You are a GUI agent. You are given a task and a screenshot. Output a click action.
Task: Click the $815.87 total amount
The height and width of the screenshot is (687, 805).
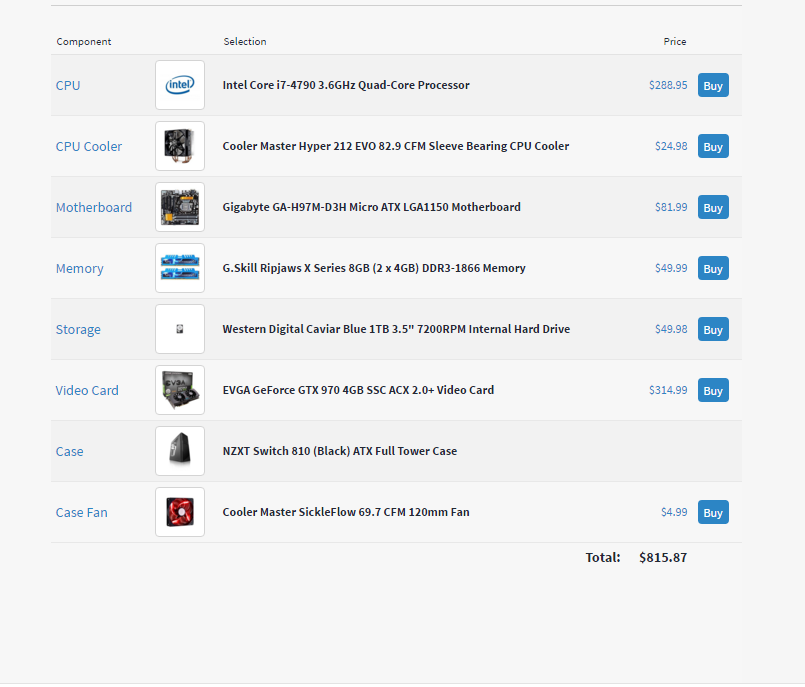pyautogui.click(x=663, y=558)
